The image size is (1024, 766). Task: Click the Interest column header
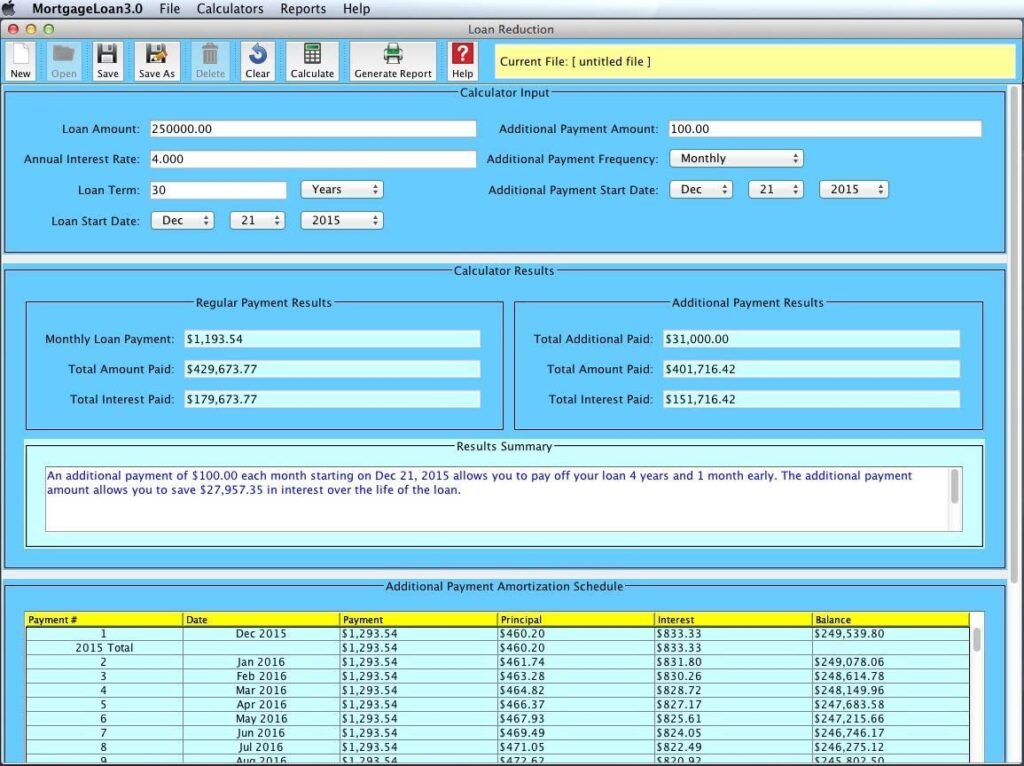(733, 620)
